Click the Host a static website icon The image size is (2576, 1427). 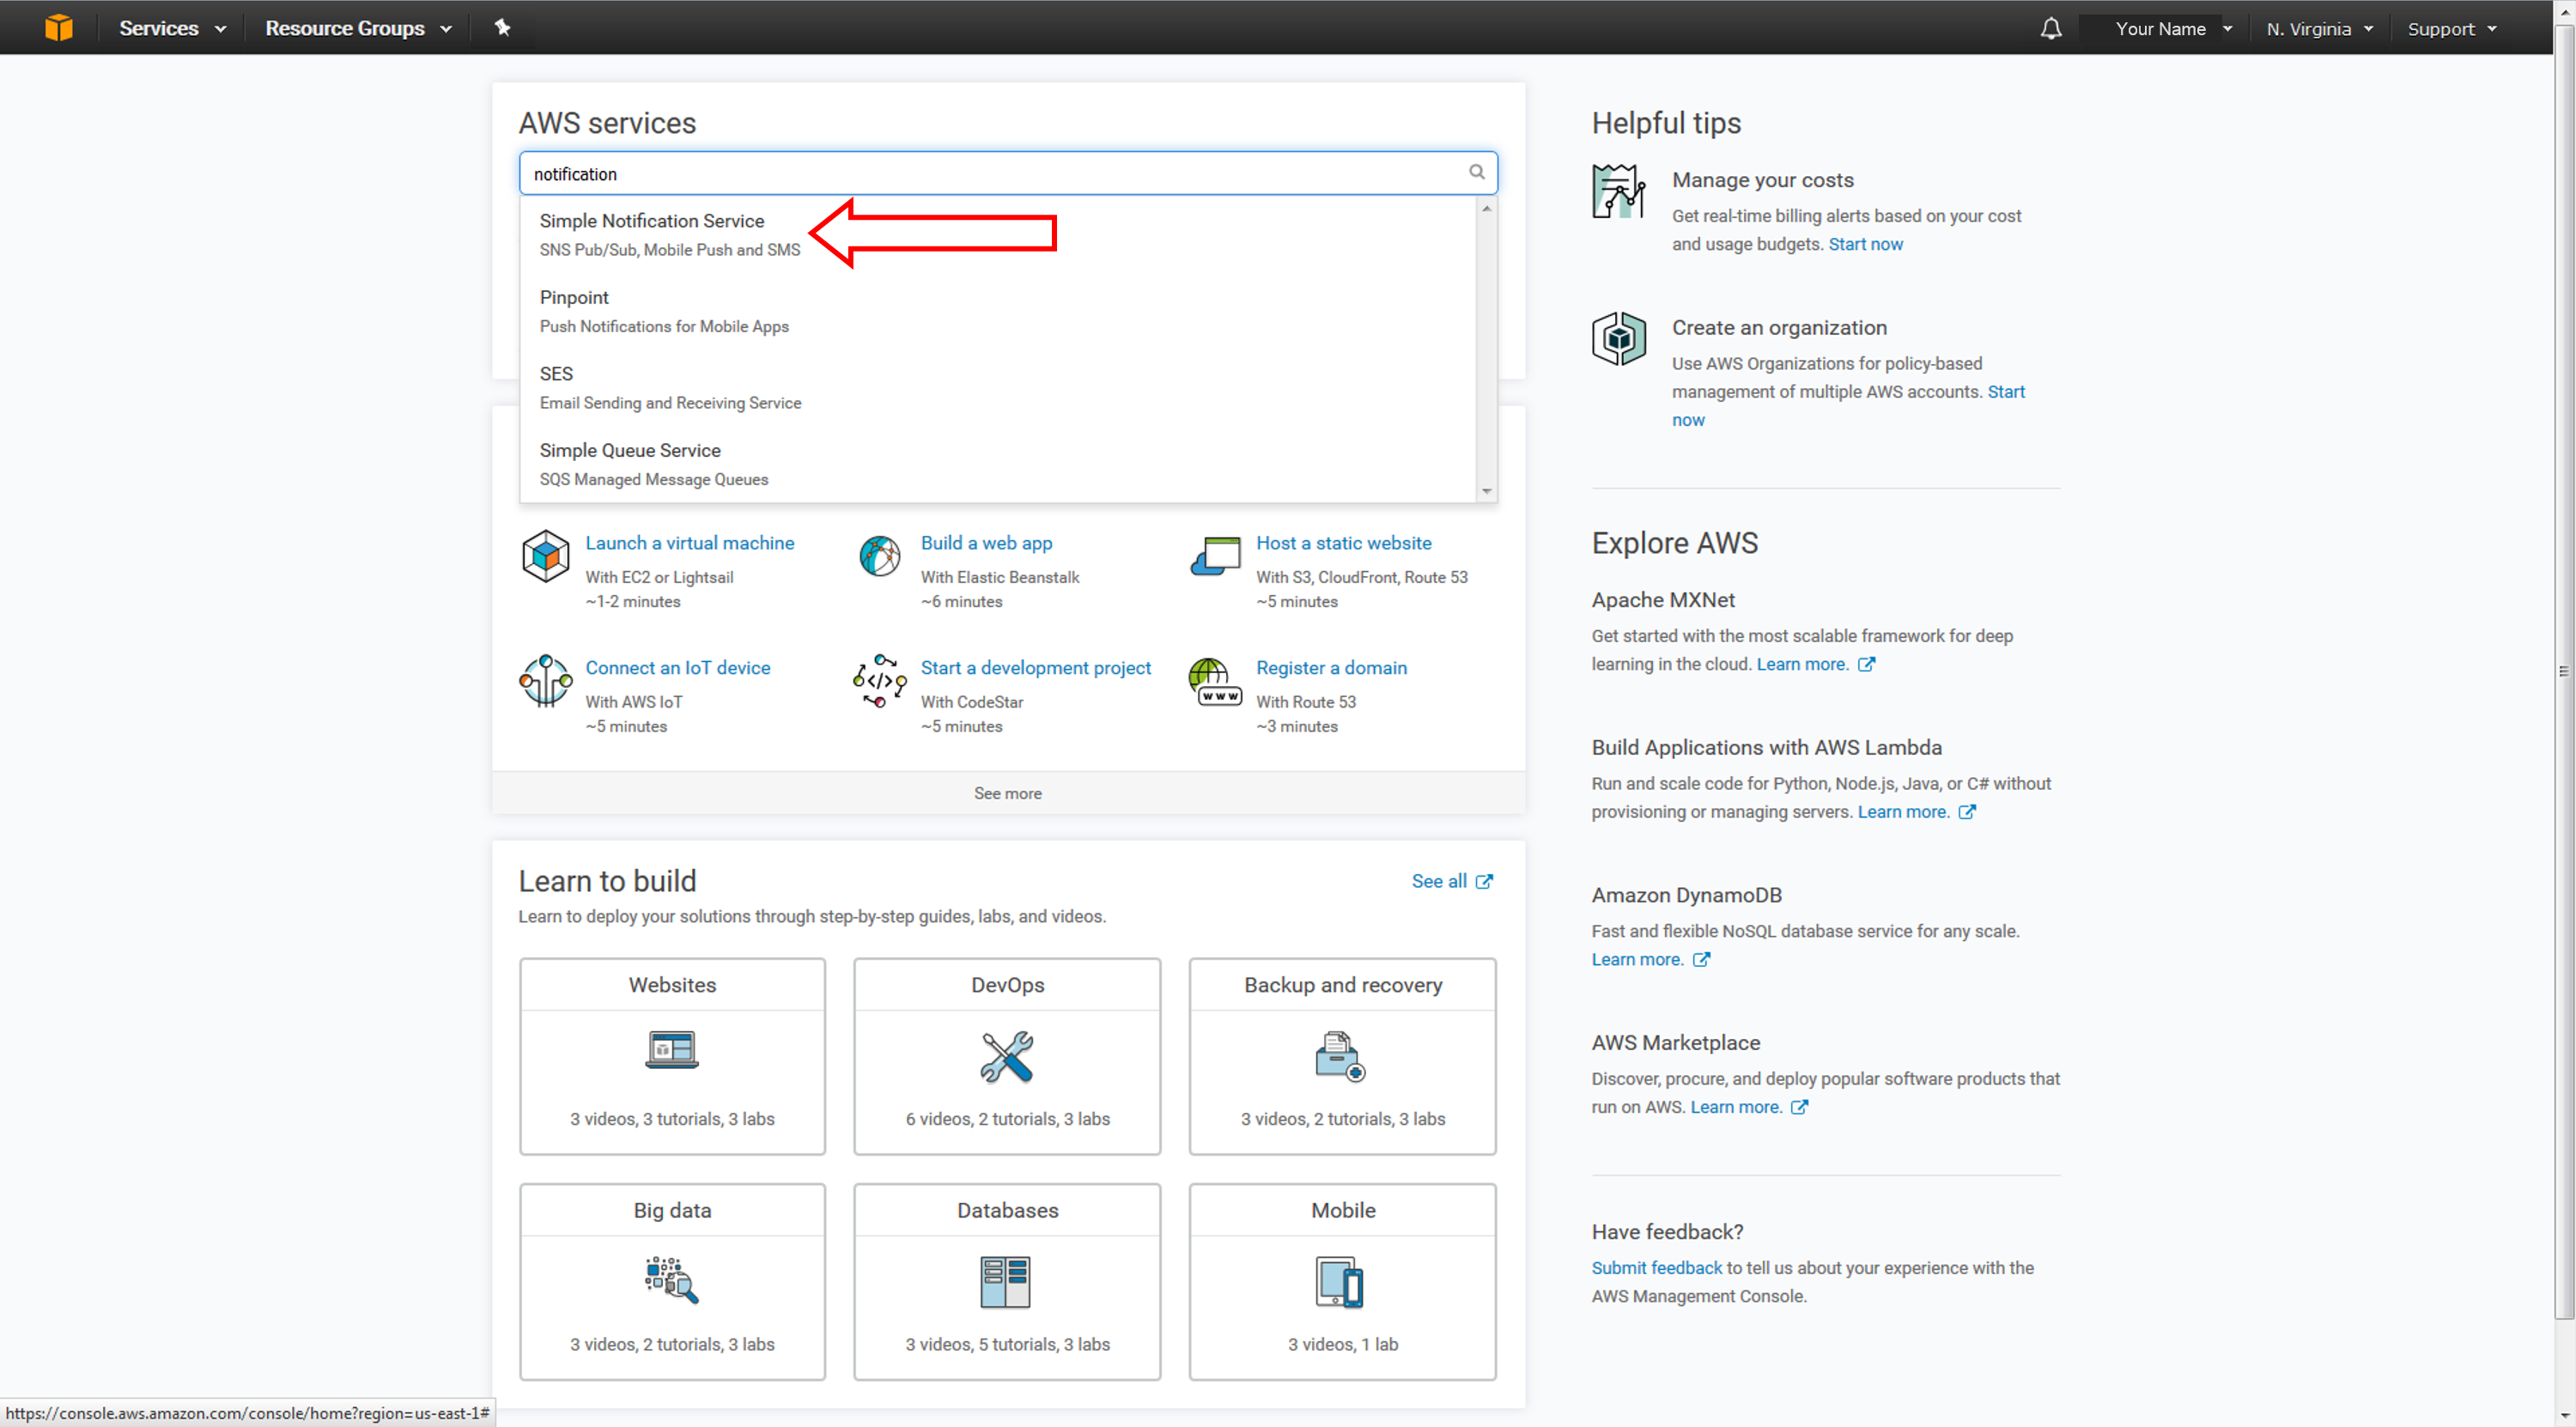point(1215,556)
